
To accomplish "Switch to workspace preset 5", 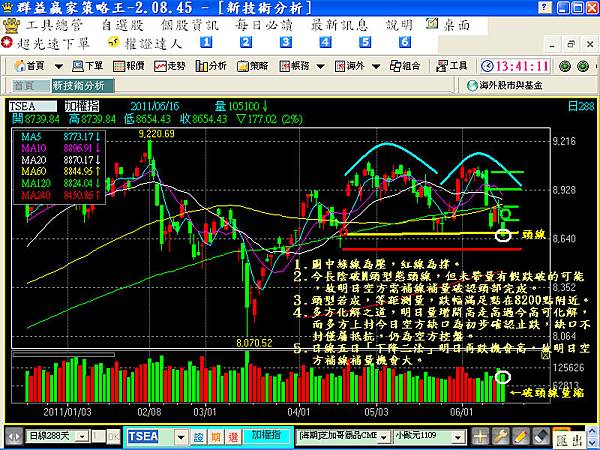I will [x=365, y=42].
